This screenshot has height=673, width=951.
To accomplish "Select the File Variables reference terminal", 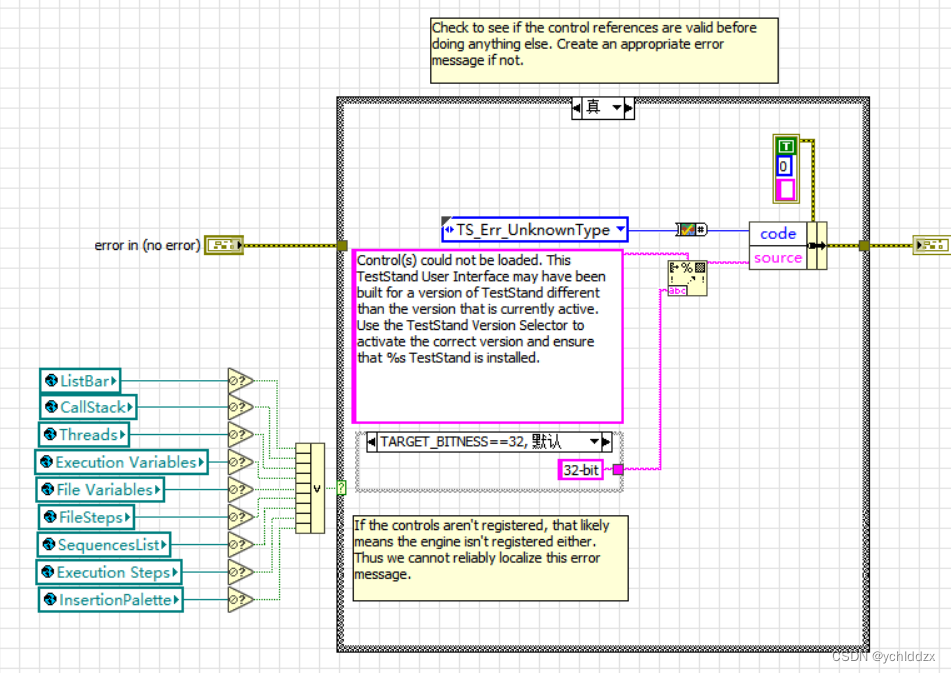I will tap(101, 489).
